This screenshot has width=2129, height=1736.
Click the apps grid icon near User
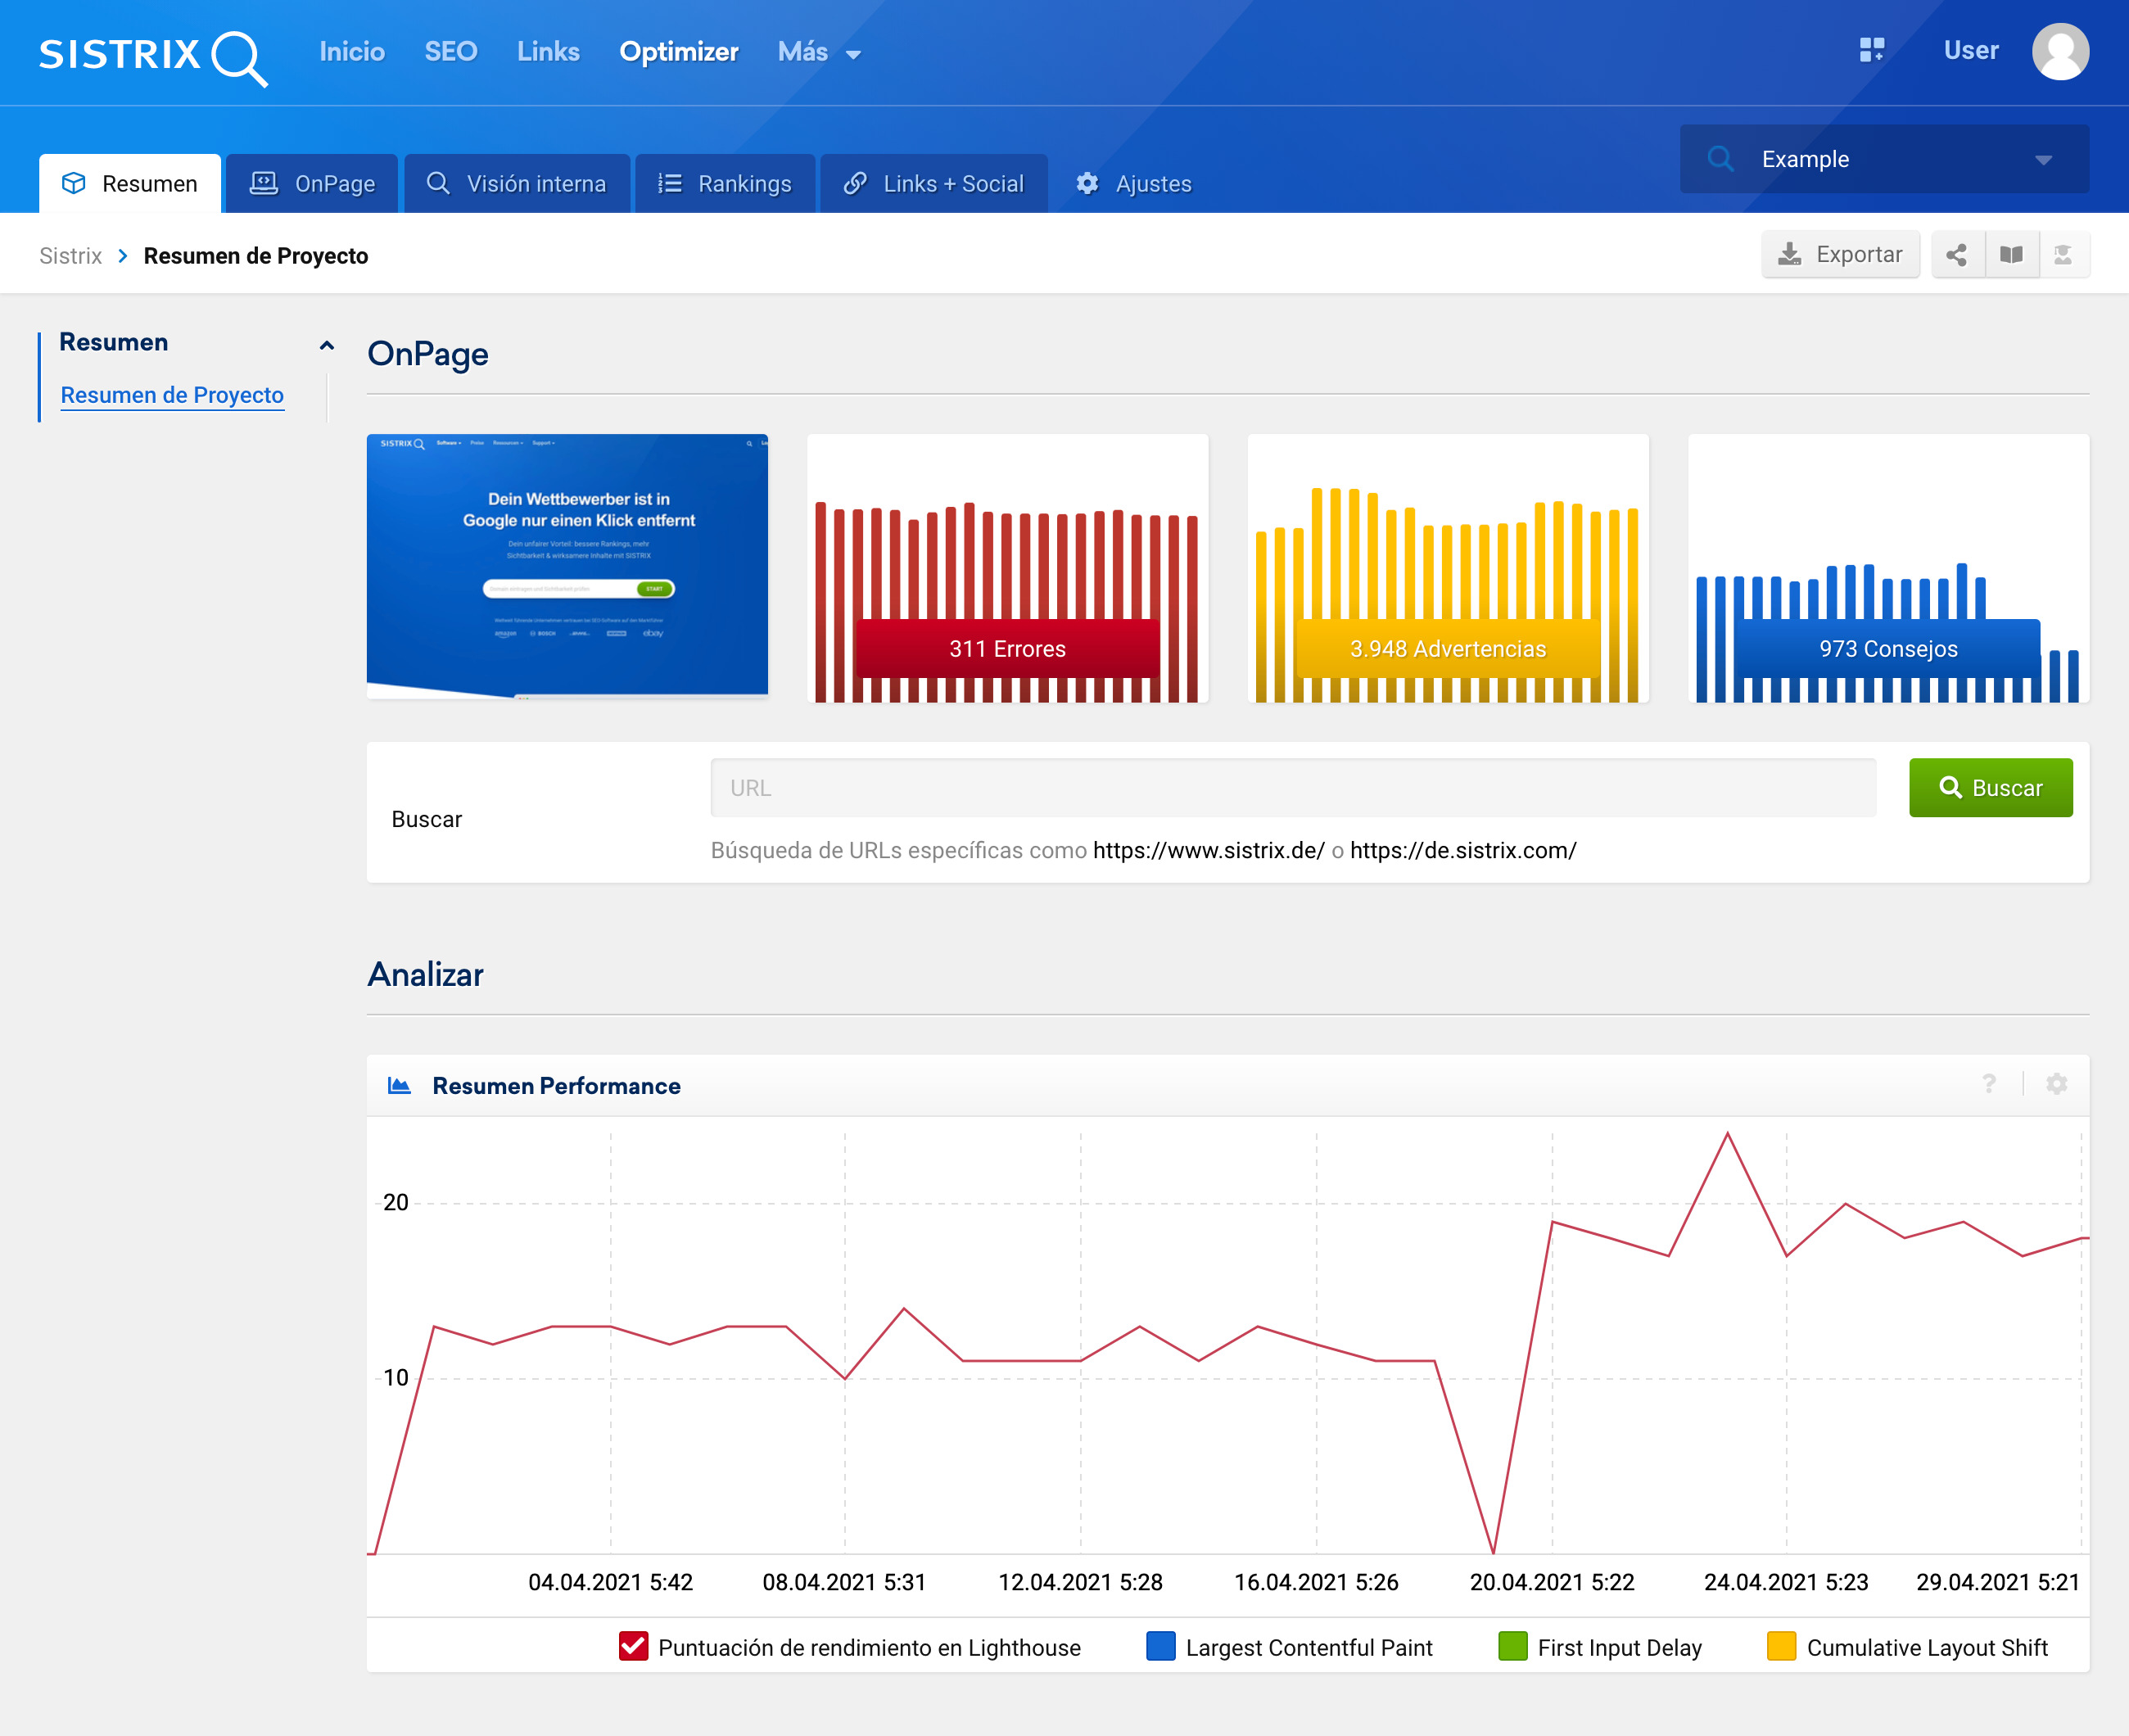tap(1871, 50)
